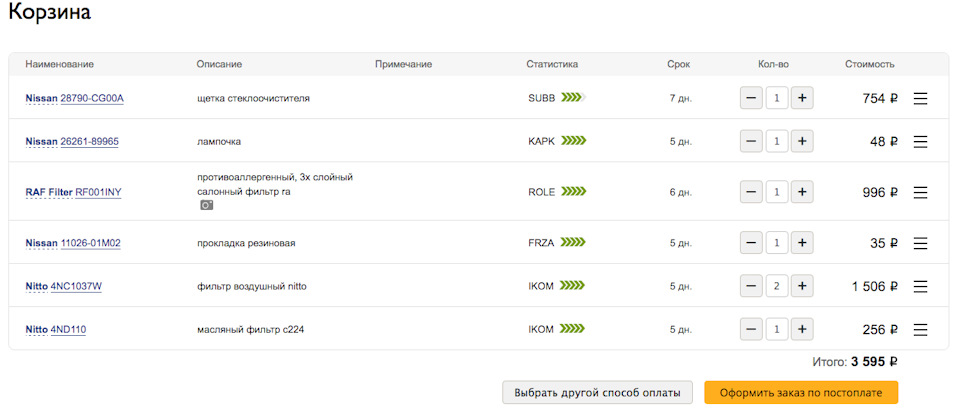960x417 pixels.
Task: Click the "Стоимость" column header
Action: tap(869, 64)
